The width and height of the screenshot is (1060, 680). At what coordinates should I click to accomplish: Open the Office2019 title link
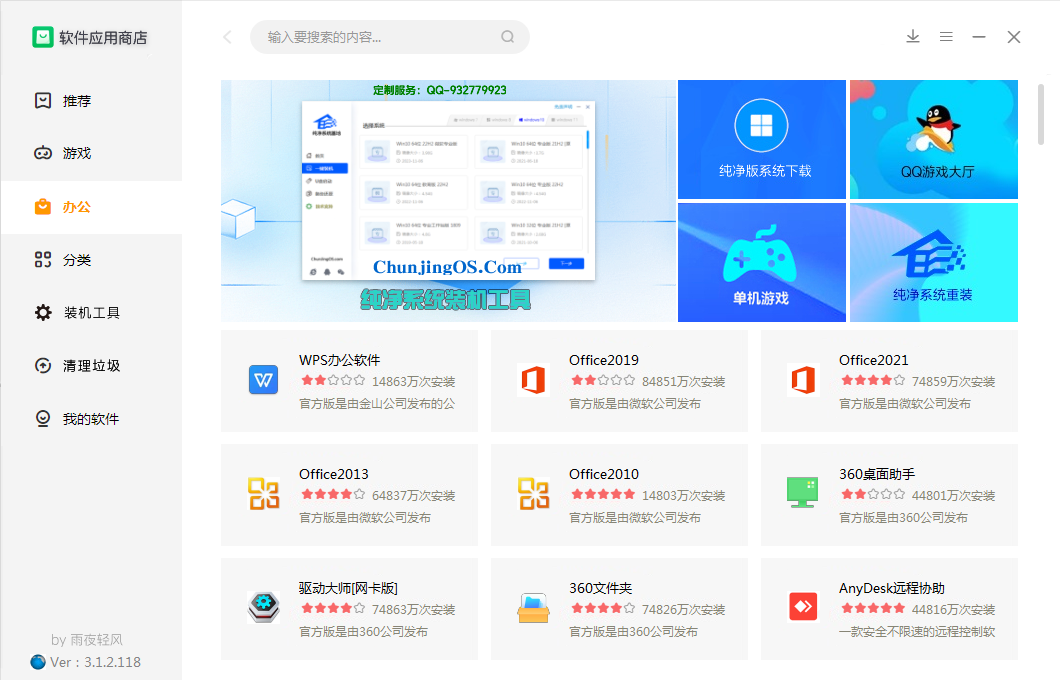pos(604,360)
